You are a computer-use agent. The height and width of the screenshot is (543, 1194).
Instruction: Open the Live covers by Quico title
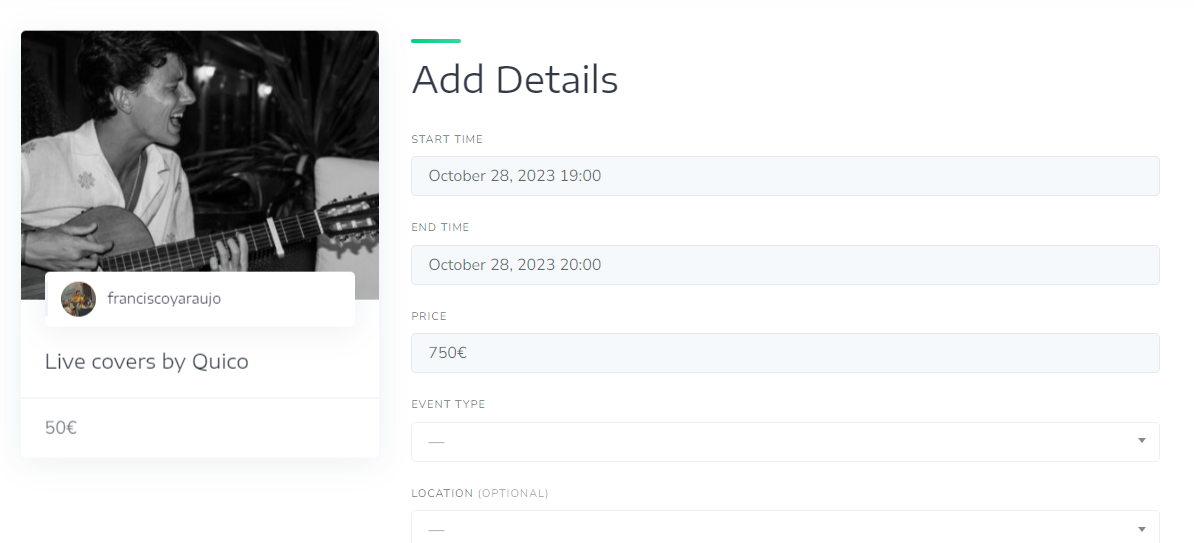(147, 361)
